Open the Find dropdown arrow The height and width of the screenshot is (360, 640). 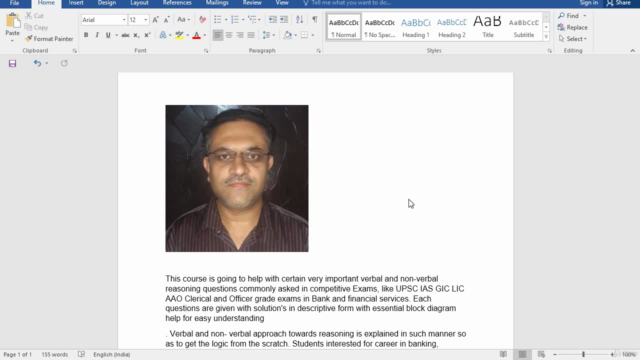[x=584, y=16]
